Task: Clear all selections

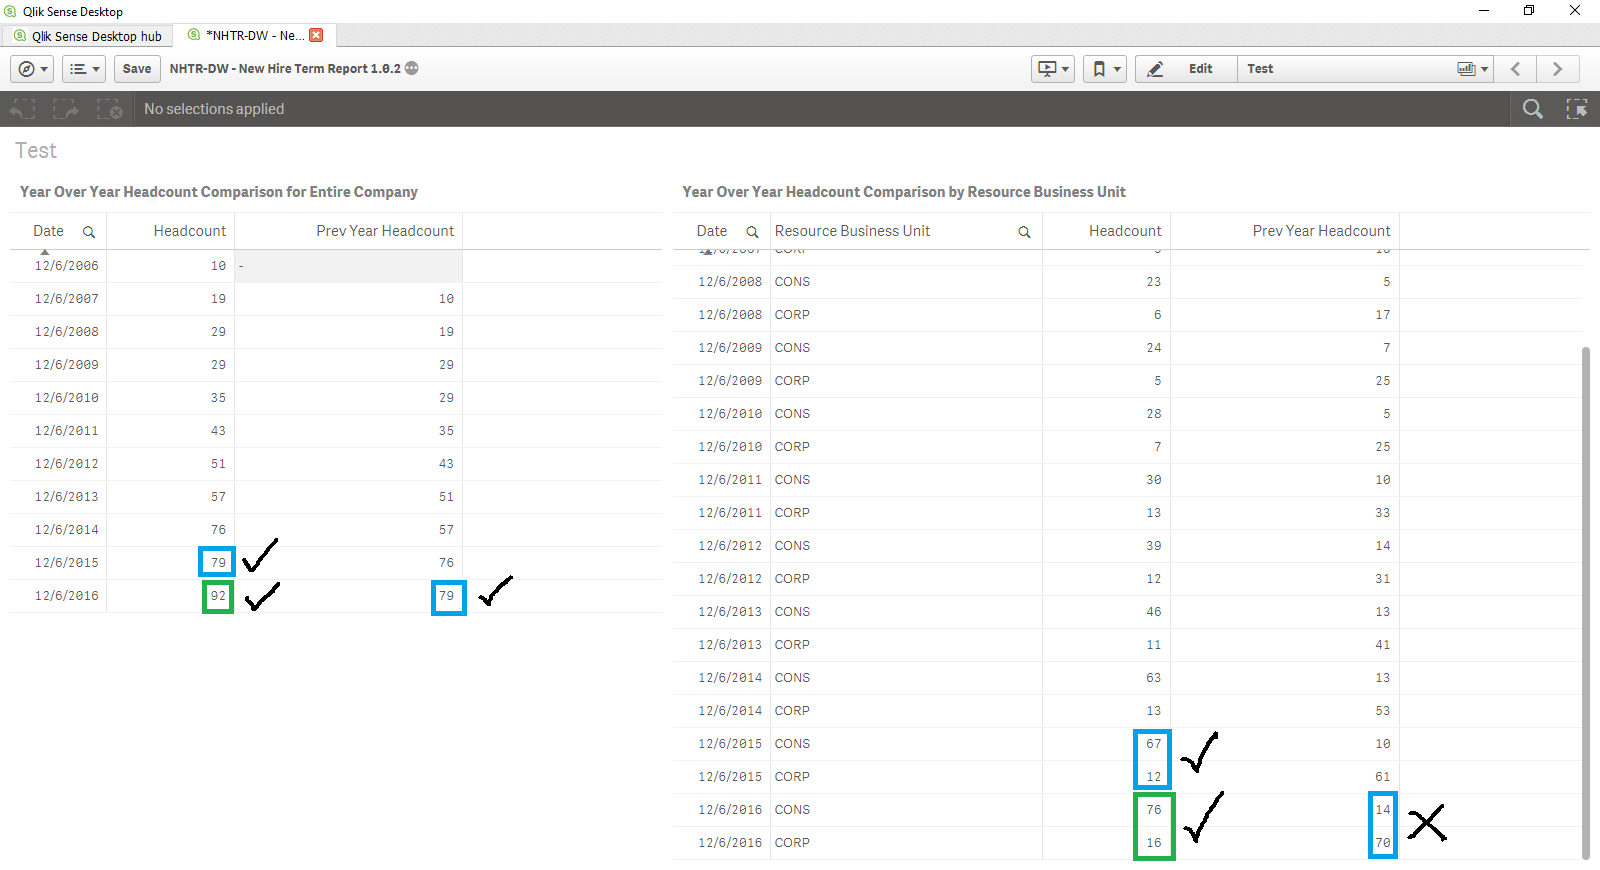Action: pos(109,109)
